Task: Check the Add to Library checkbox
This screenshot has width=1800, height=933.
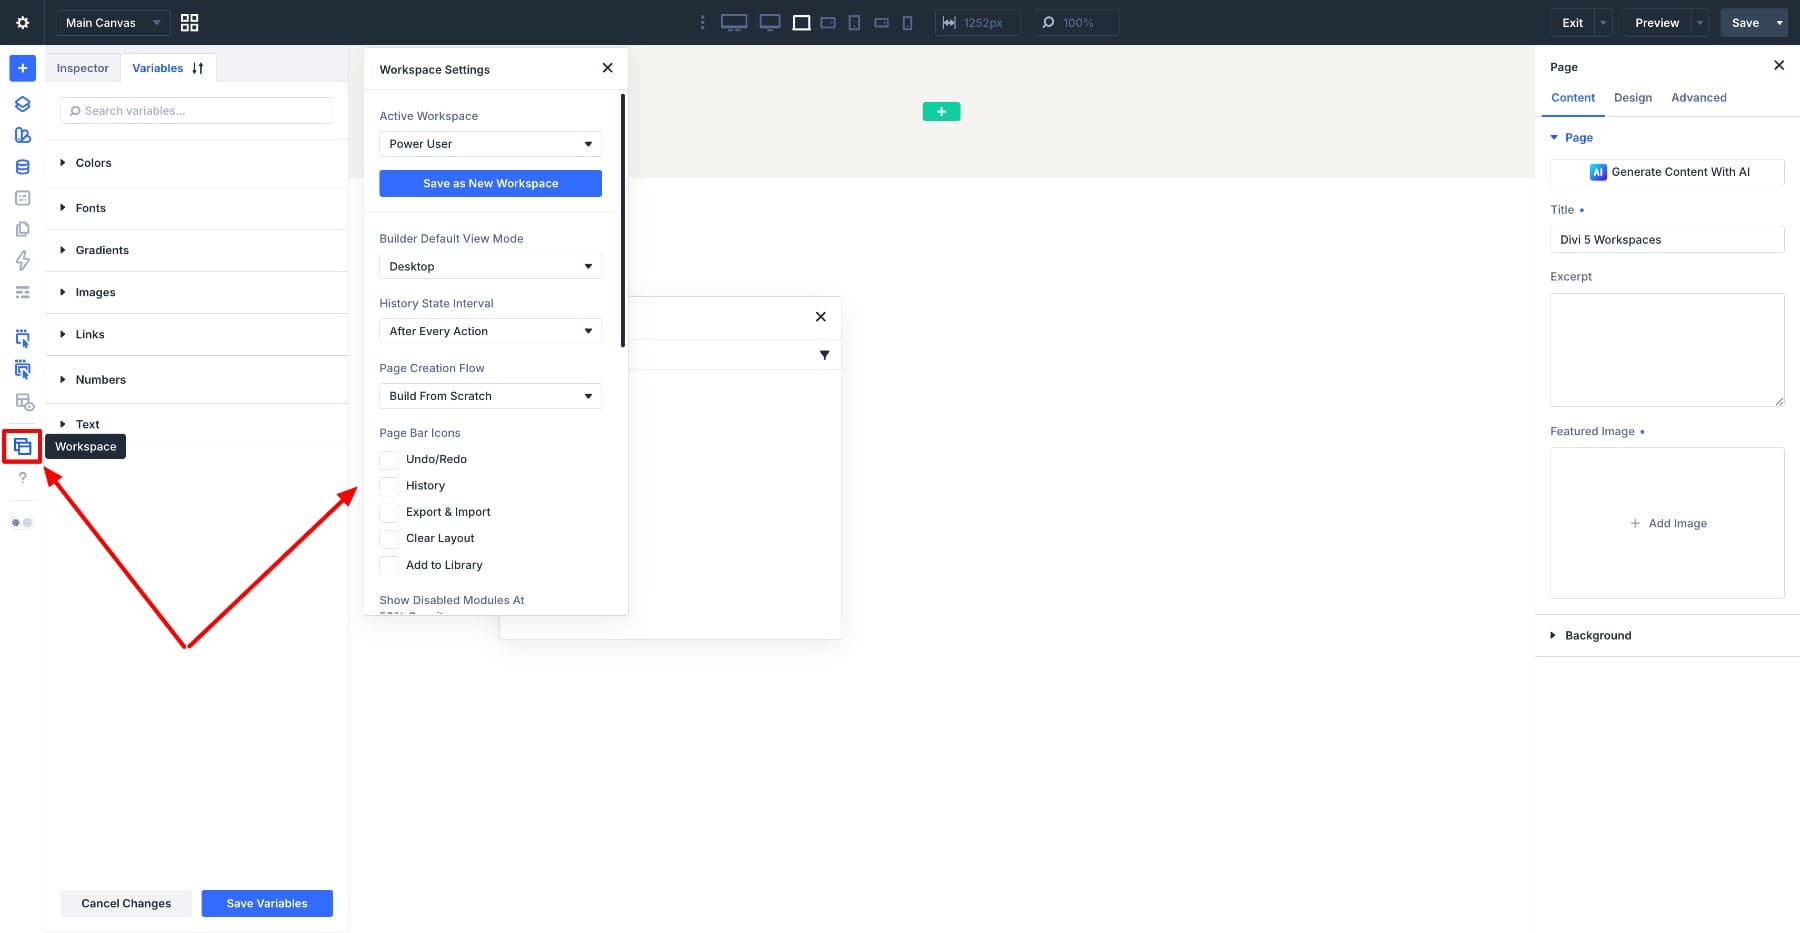Action: click(389, 565)
